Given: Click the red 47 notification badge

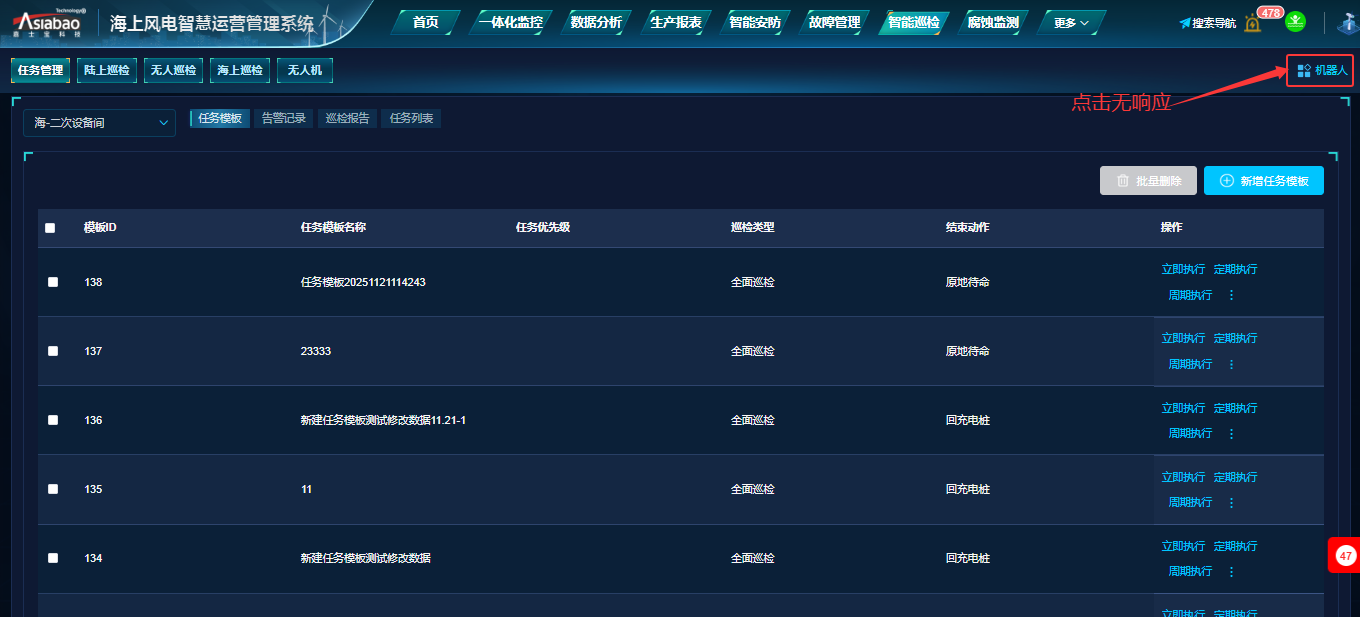Looking at the screenshot, I should click(x=1345, y=555).
